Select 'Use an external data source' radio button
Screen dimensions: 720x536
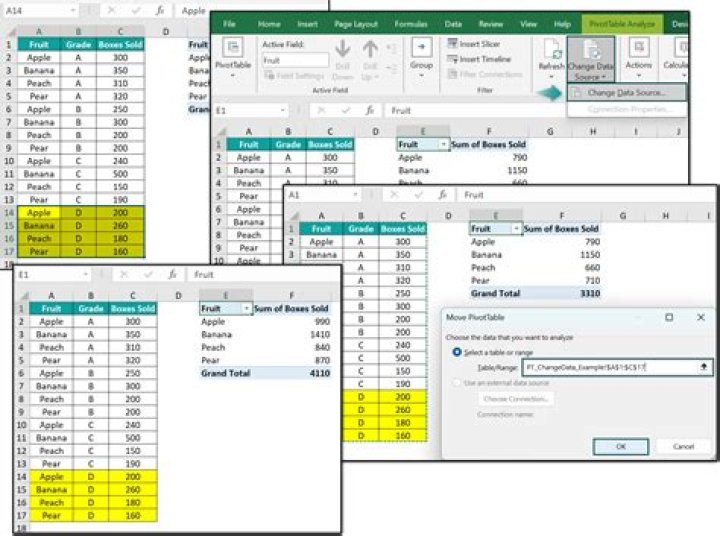458,383
